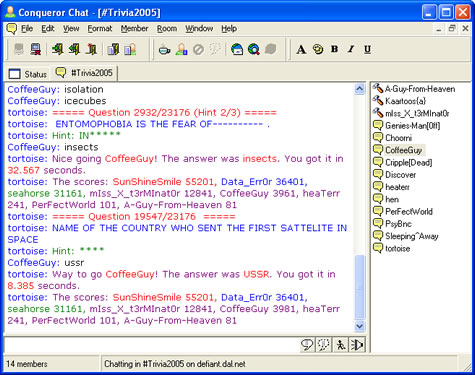Click the chat scrollbar thumb
Viewport: 475px width, 375px height.
[359, 287]
